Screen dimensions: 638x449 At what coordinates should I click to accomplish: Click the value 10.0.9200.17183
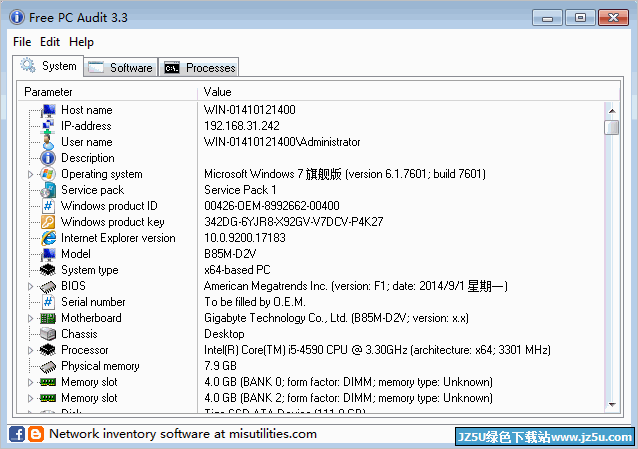pos(245,238)
